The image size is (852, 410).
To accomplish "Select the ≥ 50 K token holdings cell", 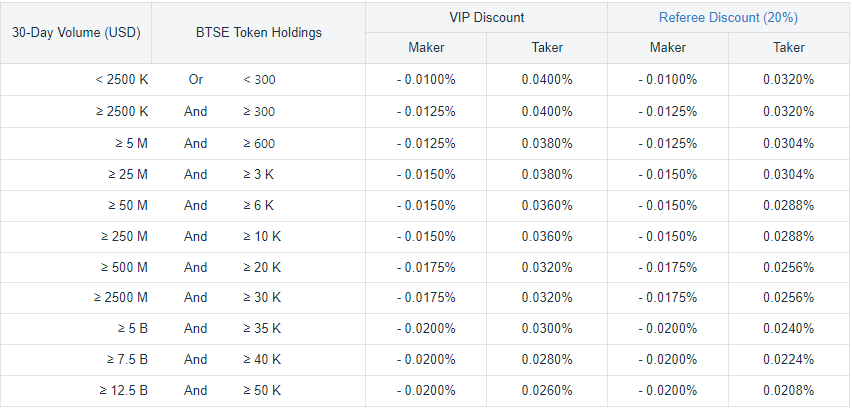I will click(262, 390).
